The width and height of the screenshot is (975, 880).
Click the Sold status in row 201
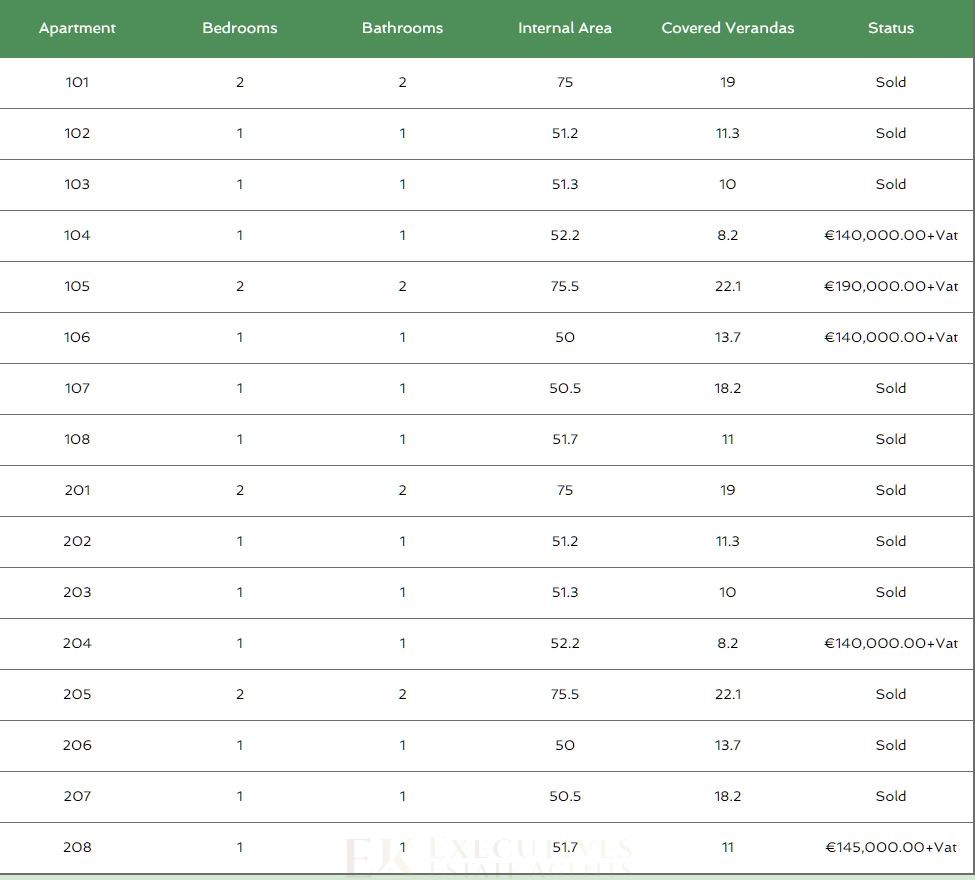pyautogui.click(x=890, y=490)
